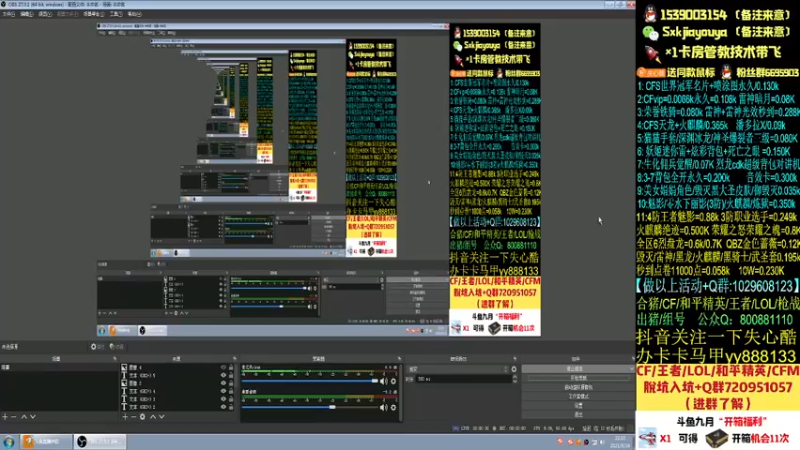Remove the selected source with the minus icon
800x450 pixels.
point(134,417)
